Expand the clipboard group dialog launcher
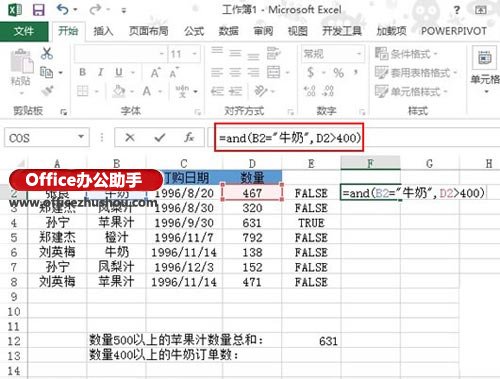 click(x=64, y=112)
